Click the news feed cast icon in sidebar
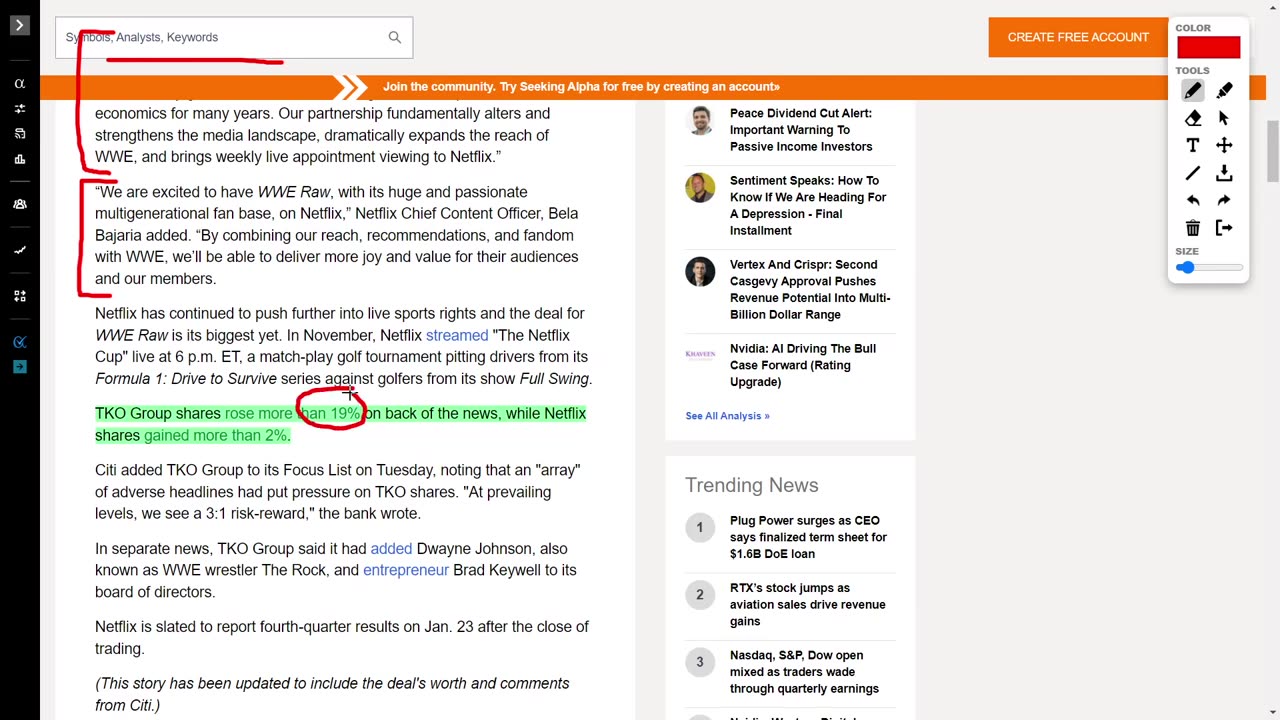Image resolution: width=1280 pixels, height=720 pixels. coord(19,134)
